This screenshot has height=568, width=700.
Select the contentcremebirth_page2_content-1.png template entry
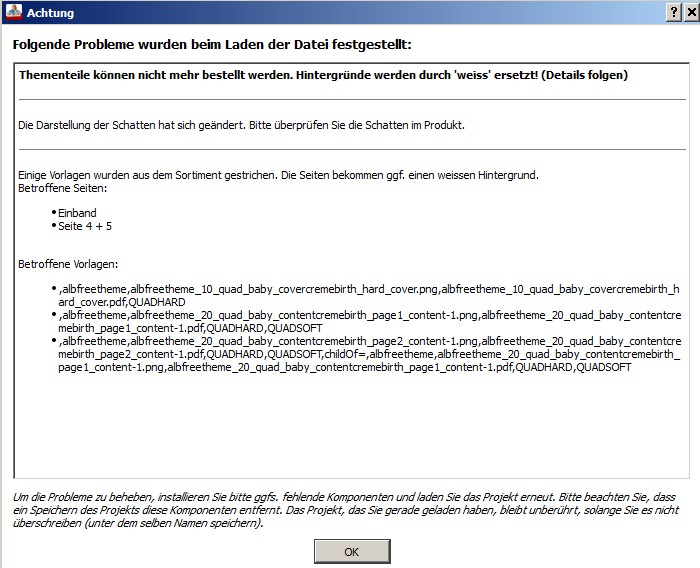coord(370,354)
